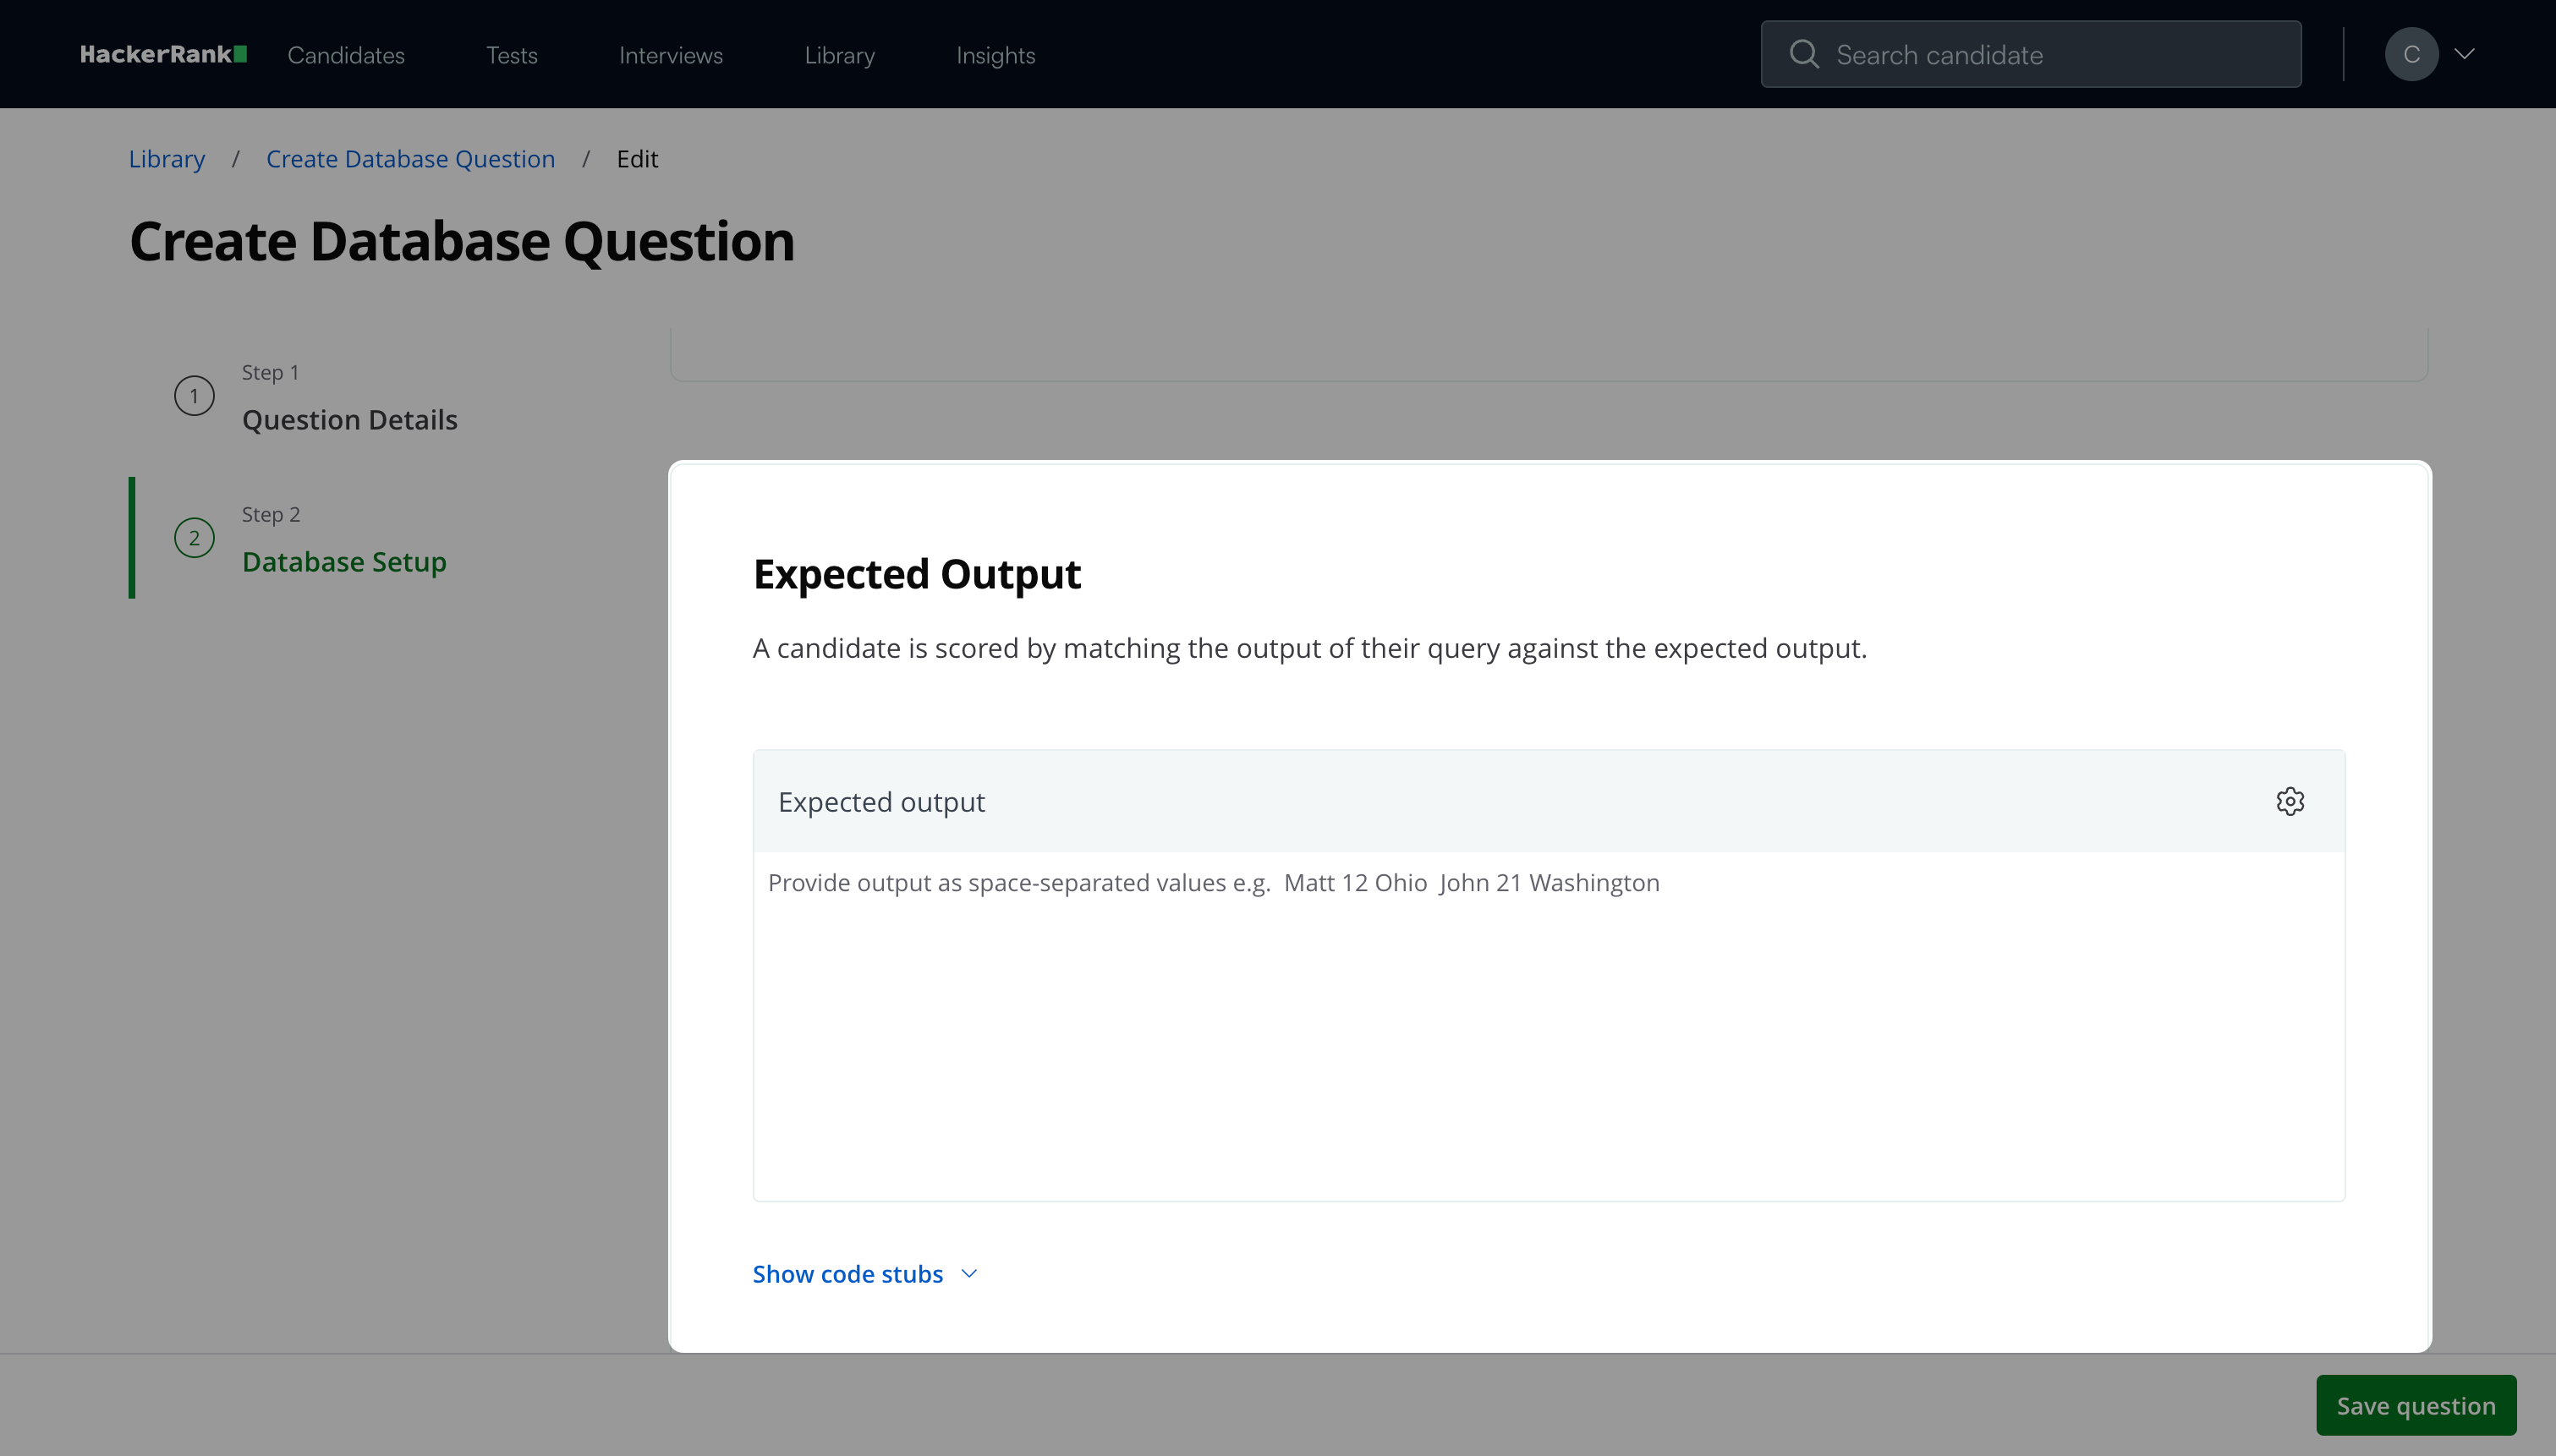The height and width of the screenshot is (1456, 2556).
Task: Go to Question Details step
Action: click(349, 419)
